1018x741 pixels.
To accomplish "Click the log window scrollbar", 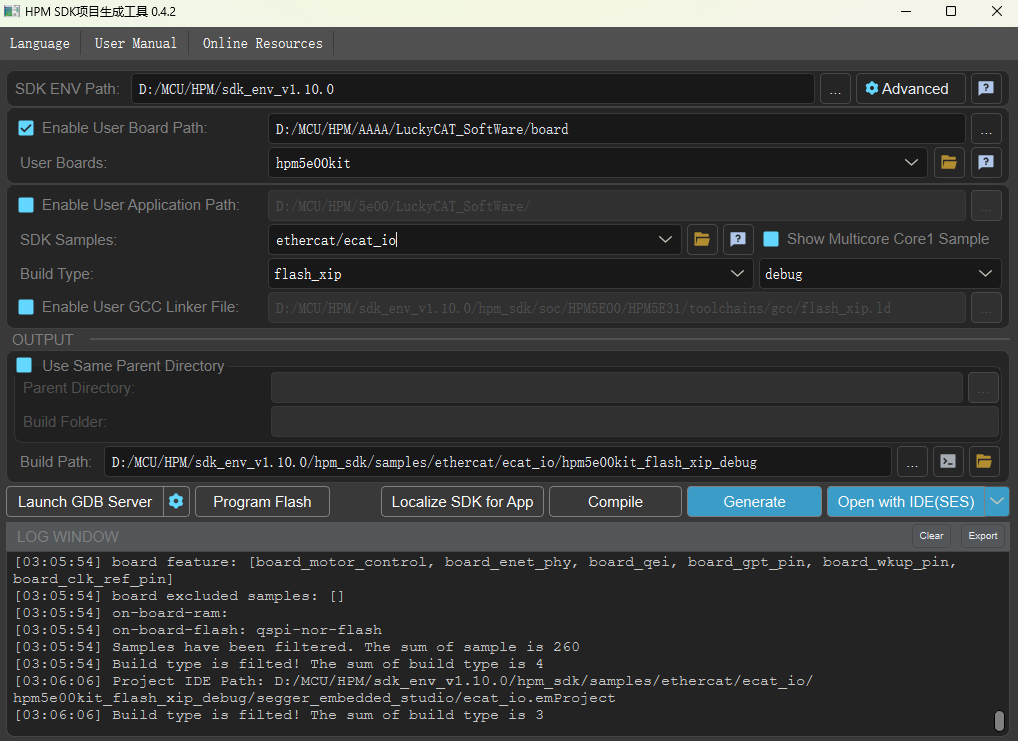I will 999,720.
